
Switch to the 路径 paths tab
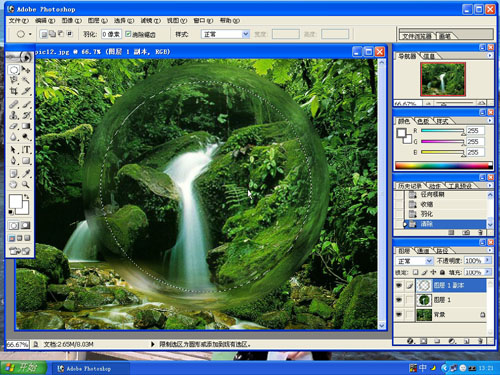[x=442, y=250]
